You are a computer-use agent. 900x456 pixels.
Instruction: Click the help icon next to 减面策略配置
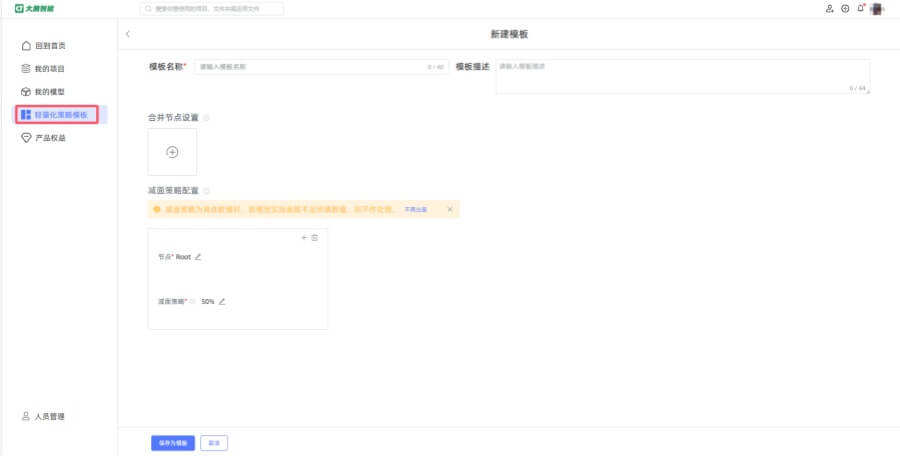(207, 191)
